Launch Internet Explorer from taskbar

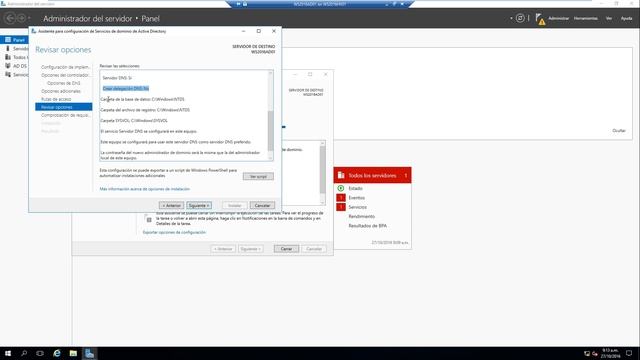click(x=57, y=353)
